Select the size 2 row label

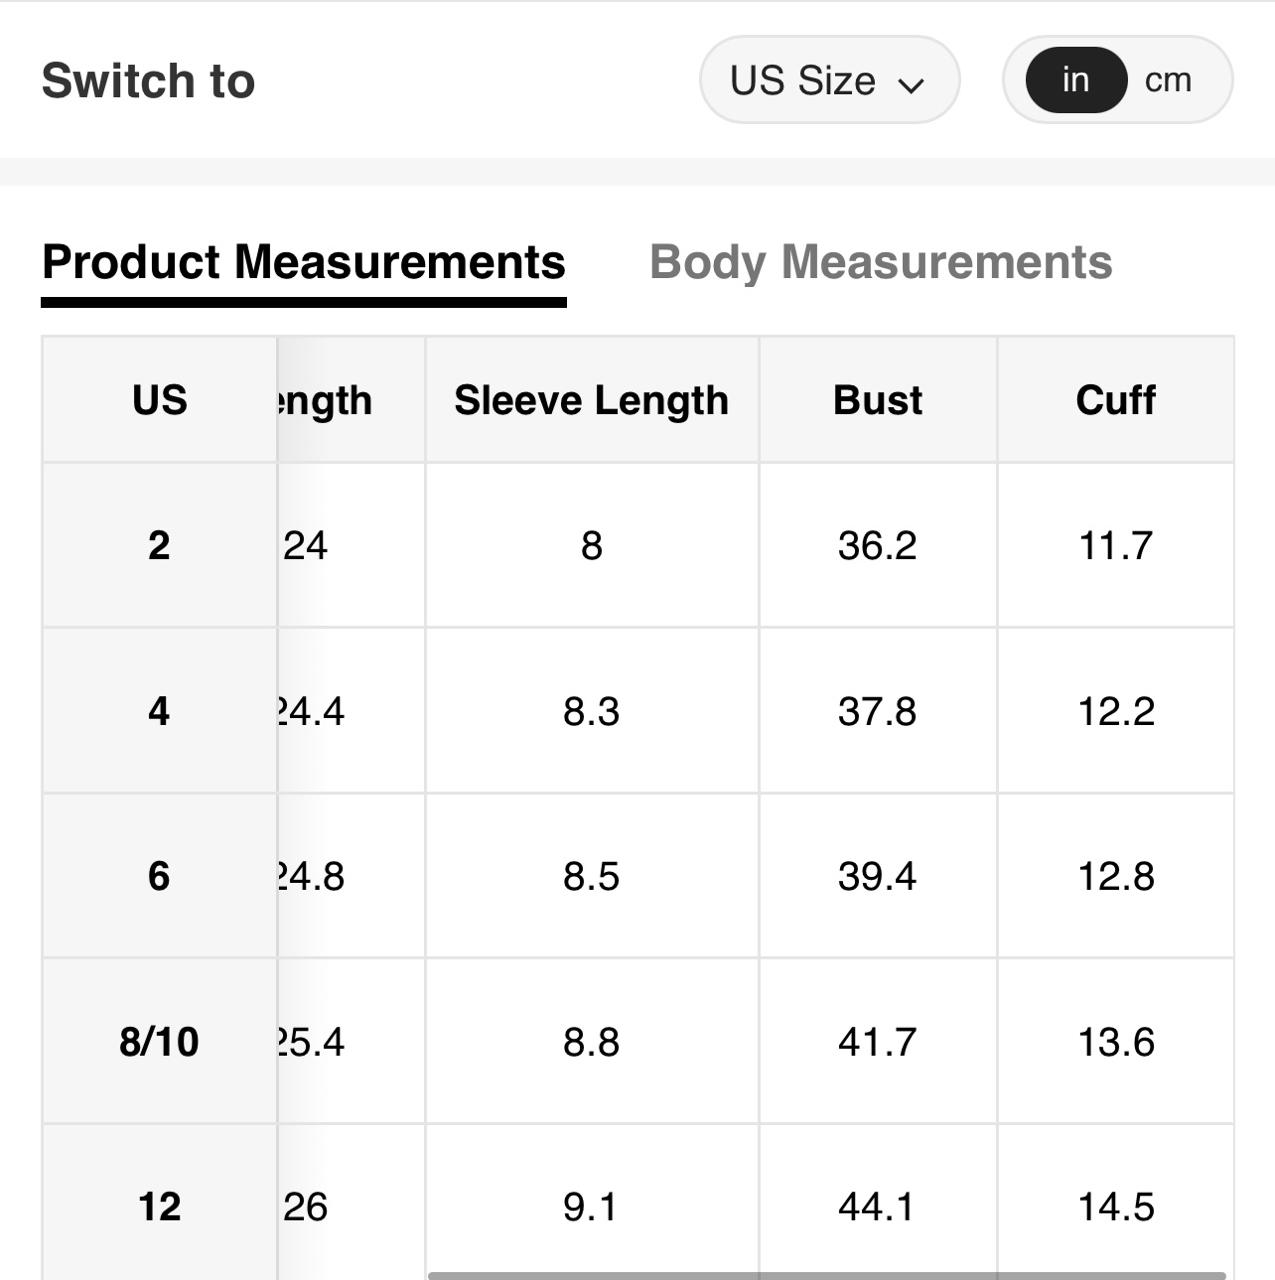(x=159, y=546)
